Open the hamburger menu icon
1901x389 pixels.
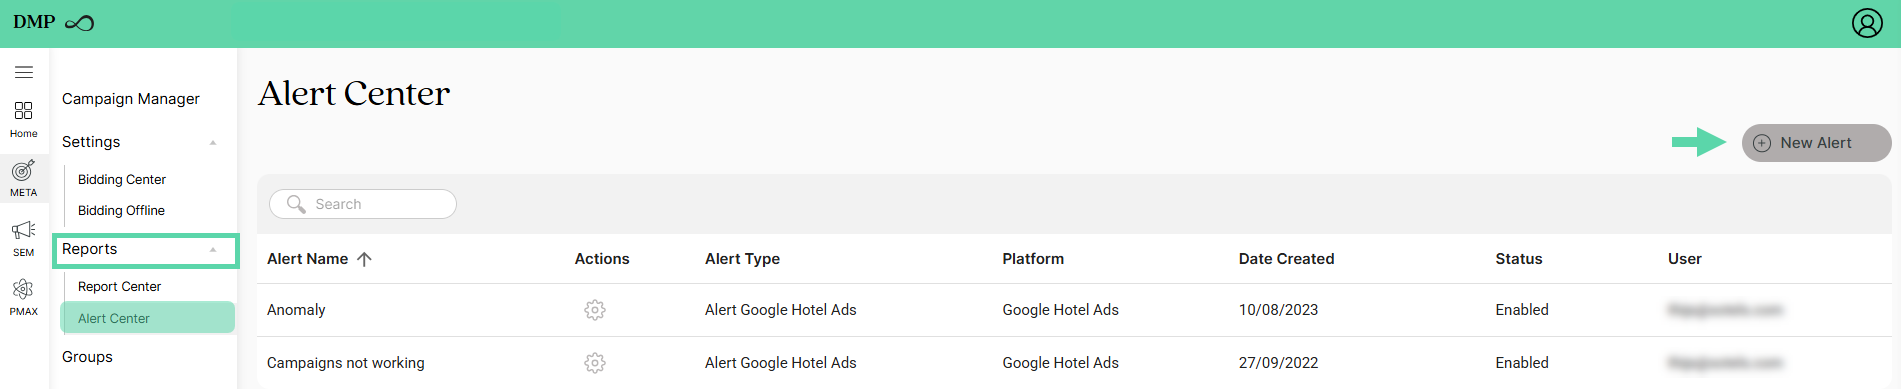[x=24, y=72]
